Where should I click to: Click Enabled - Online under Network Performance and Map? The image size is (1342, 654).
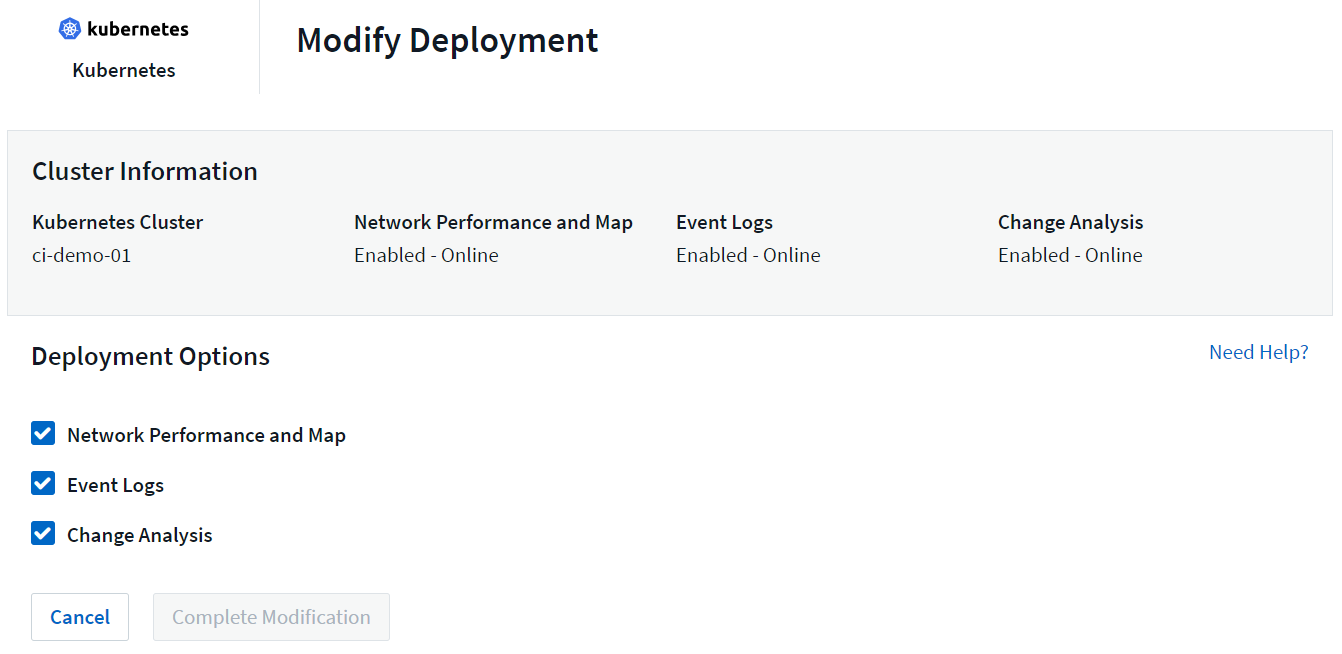coord(426,255)
